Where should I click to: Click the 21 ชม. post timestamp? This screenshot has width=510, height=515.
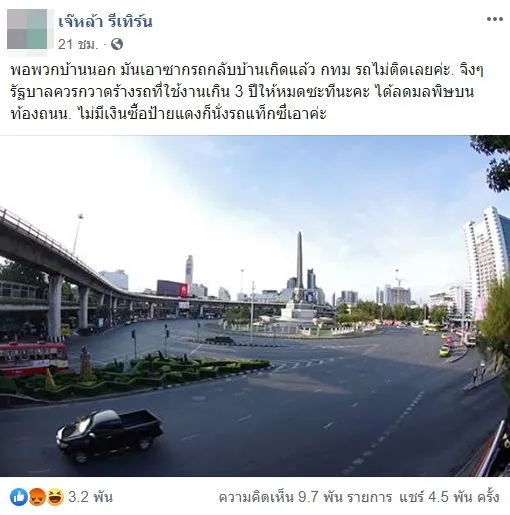tap(78, 44)
